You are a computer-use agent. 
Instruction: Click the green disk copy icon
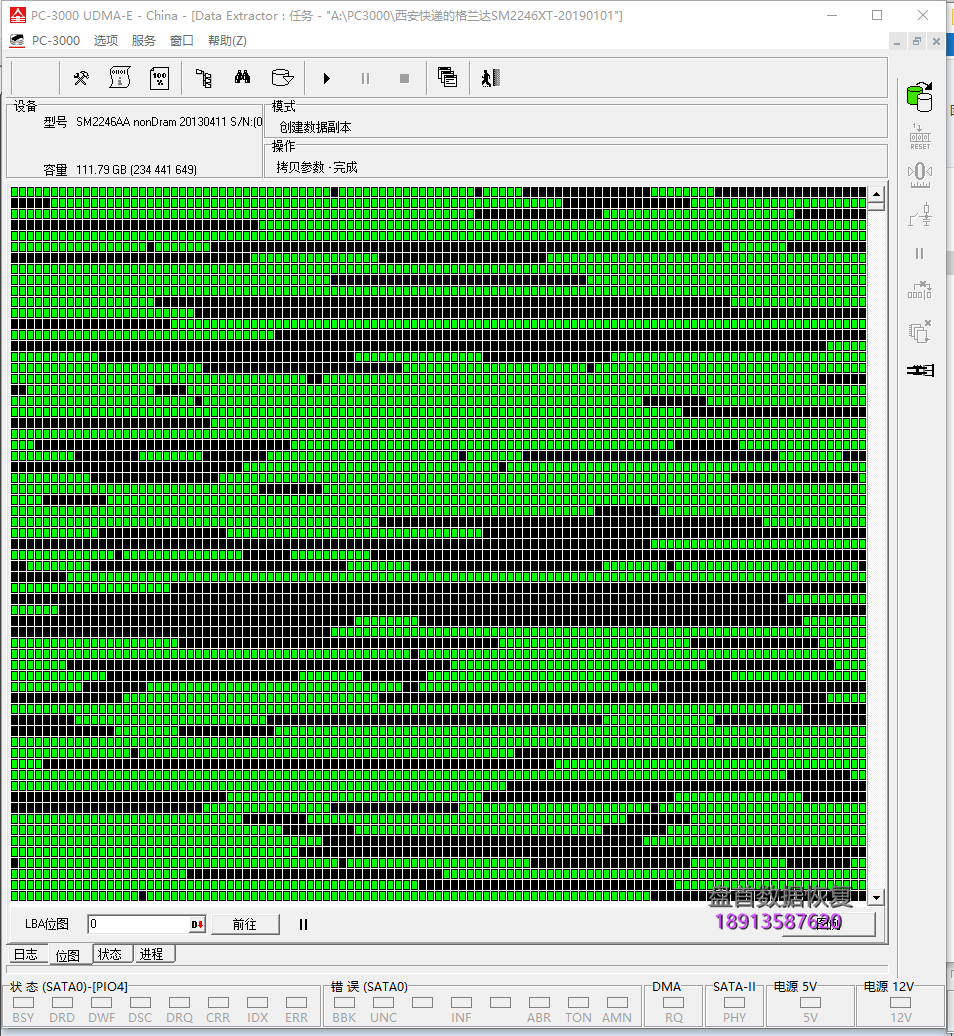point(918,97)
